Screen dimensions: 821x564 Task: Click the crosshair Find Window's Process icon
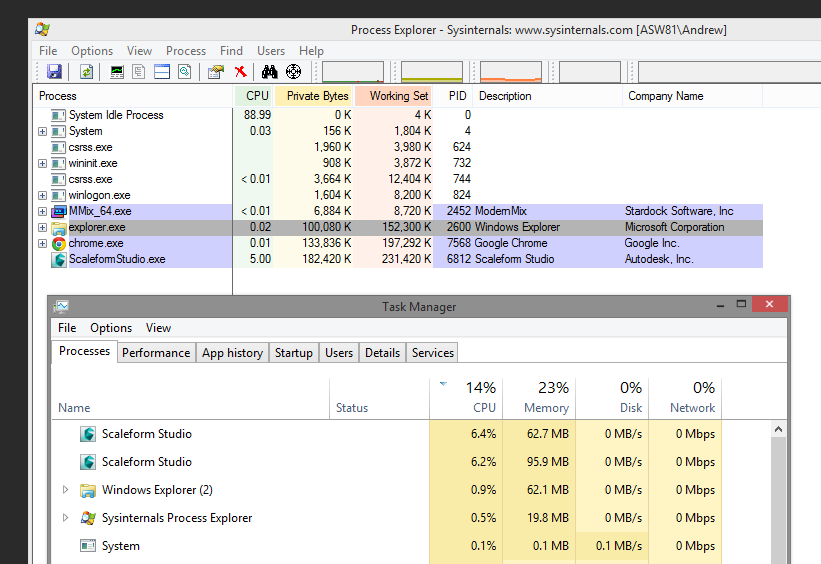click(294, 71)
